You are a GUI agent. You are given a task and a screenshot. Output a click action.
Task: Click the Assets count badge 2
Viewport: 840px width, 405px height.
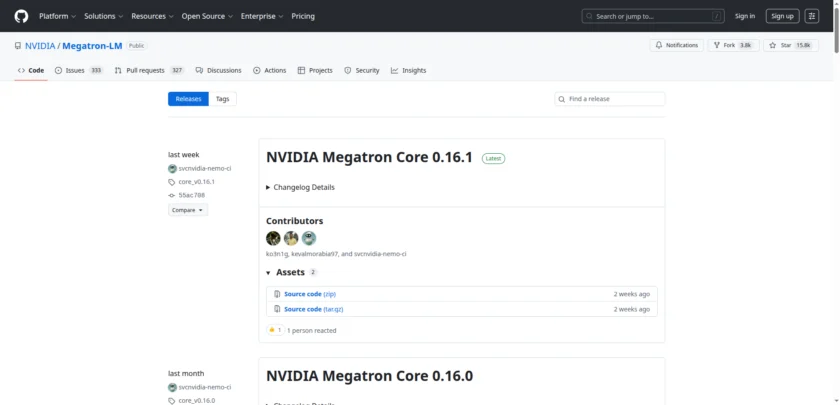click(313, 272)
